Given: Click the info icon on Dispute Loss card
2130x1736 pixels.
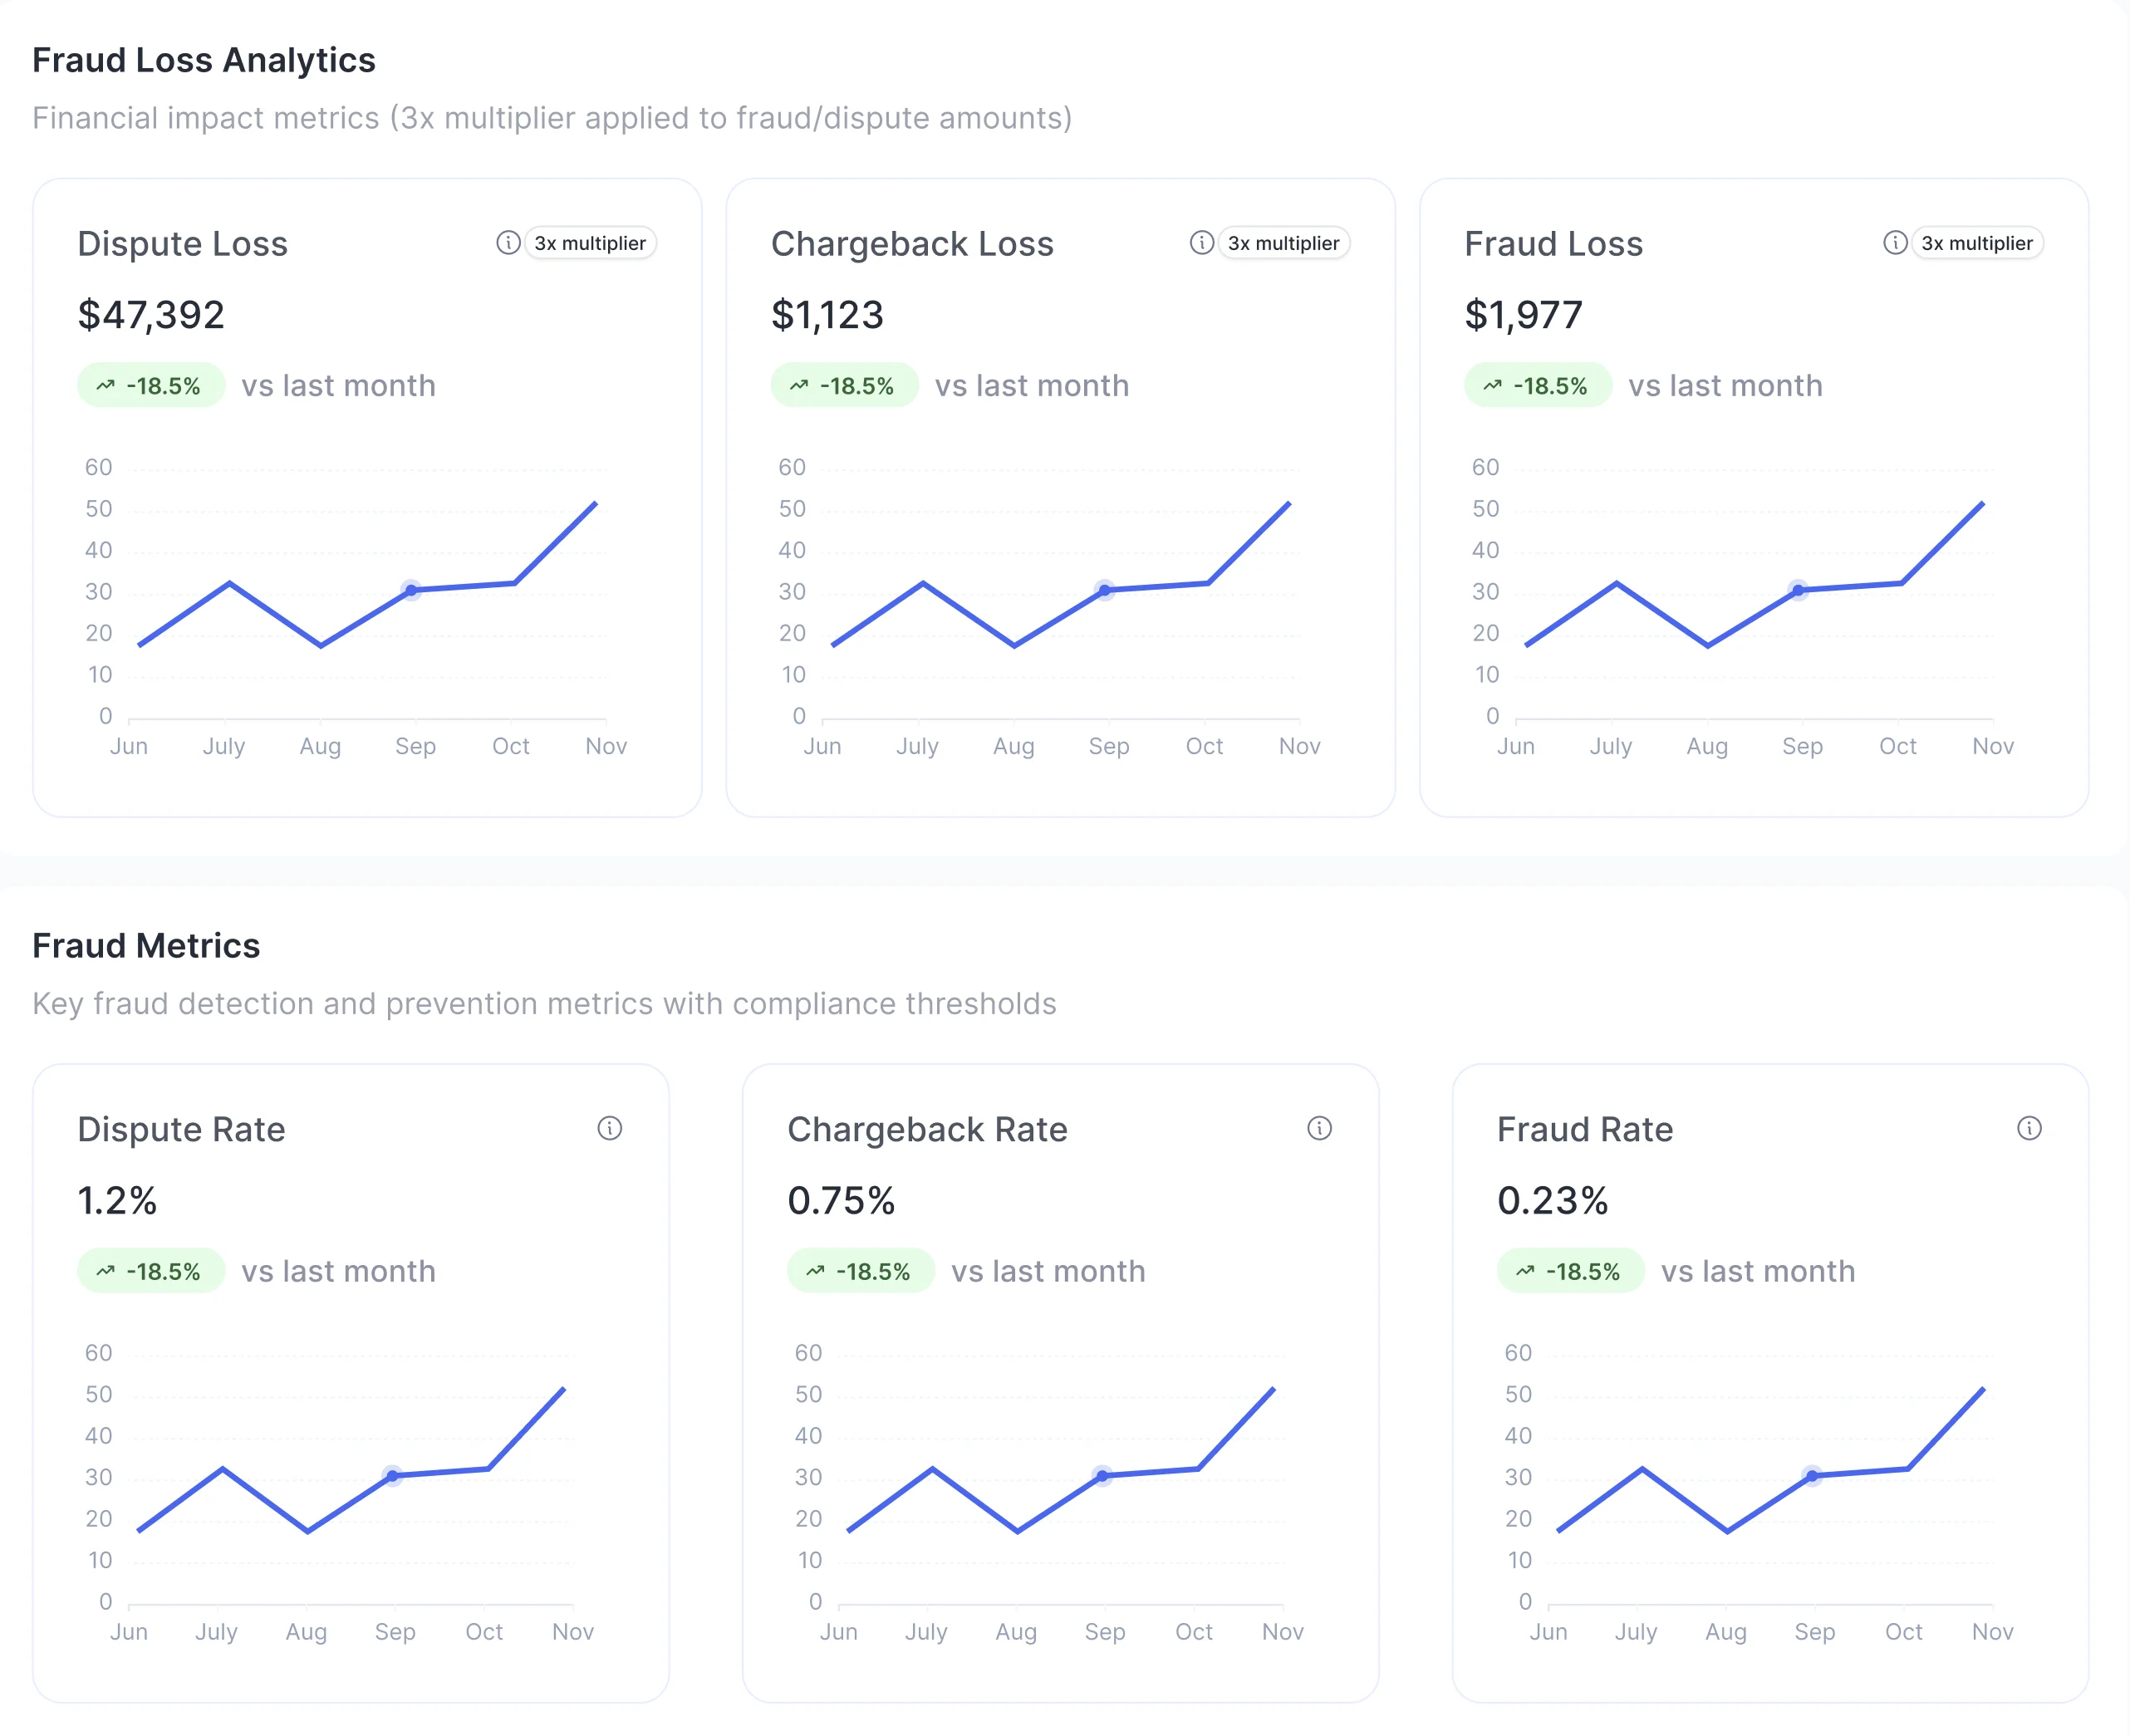Looking at the screenshot, I should [x=508, y=242].
